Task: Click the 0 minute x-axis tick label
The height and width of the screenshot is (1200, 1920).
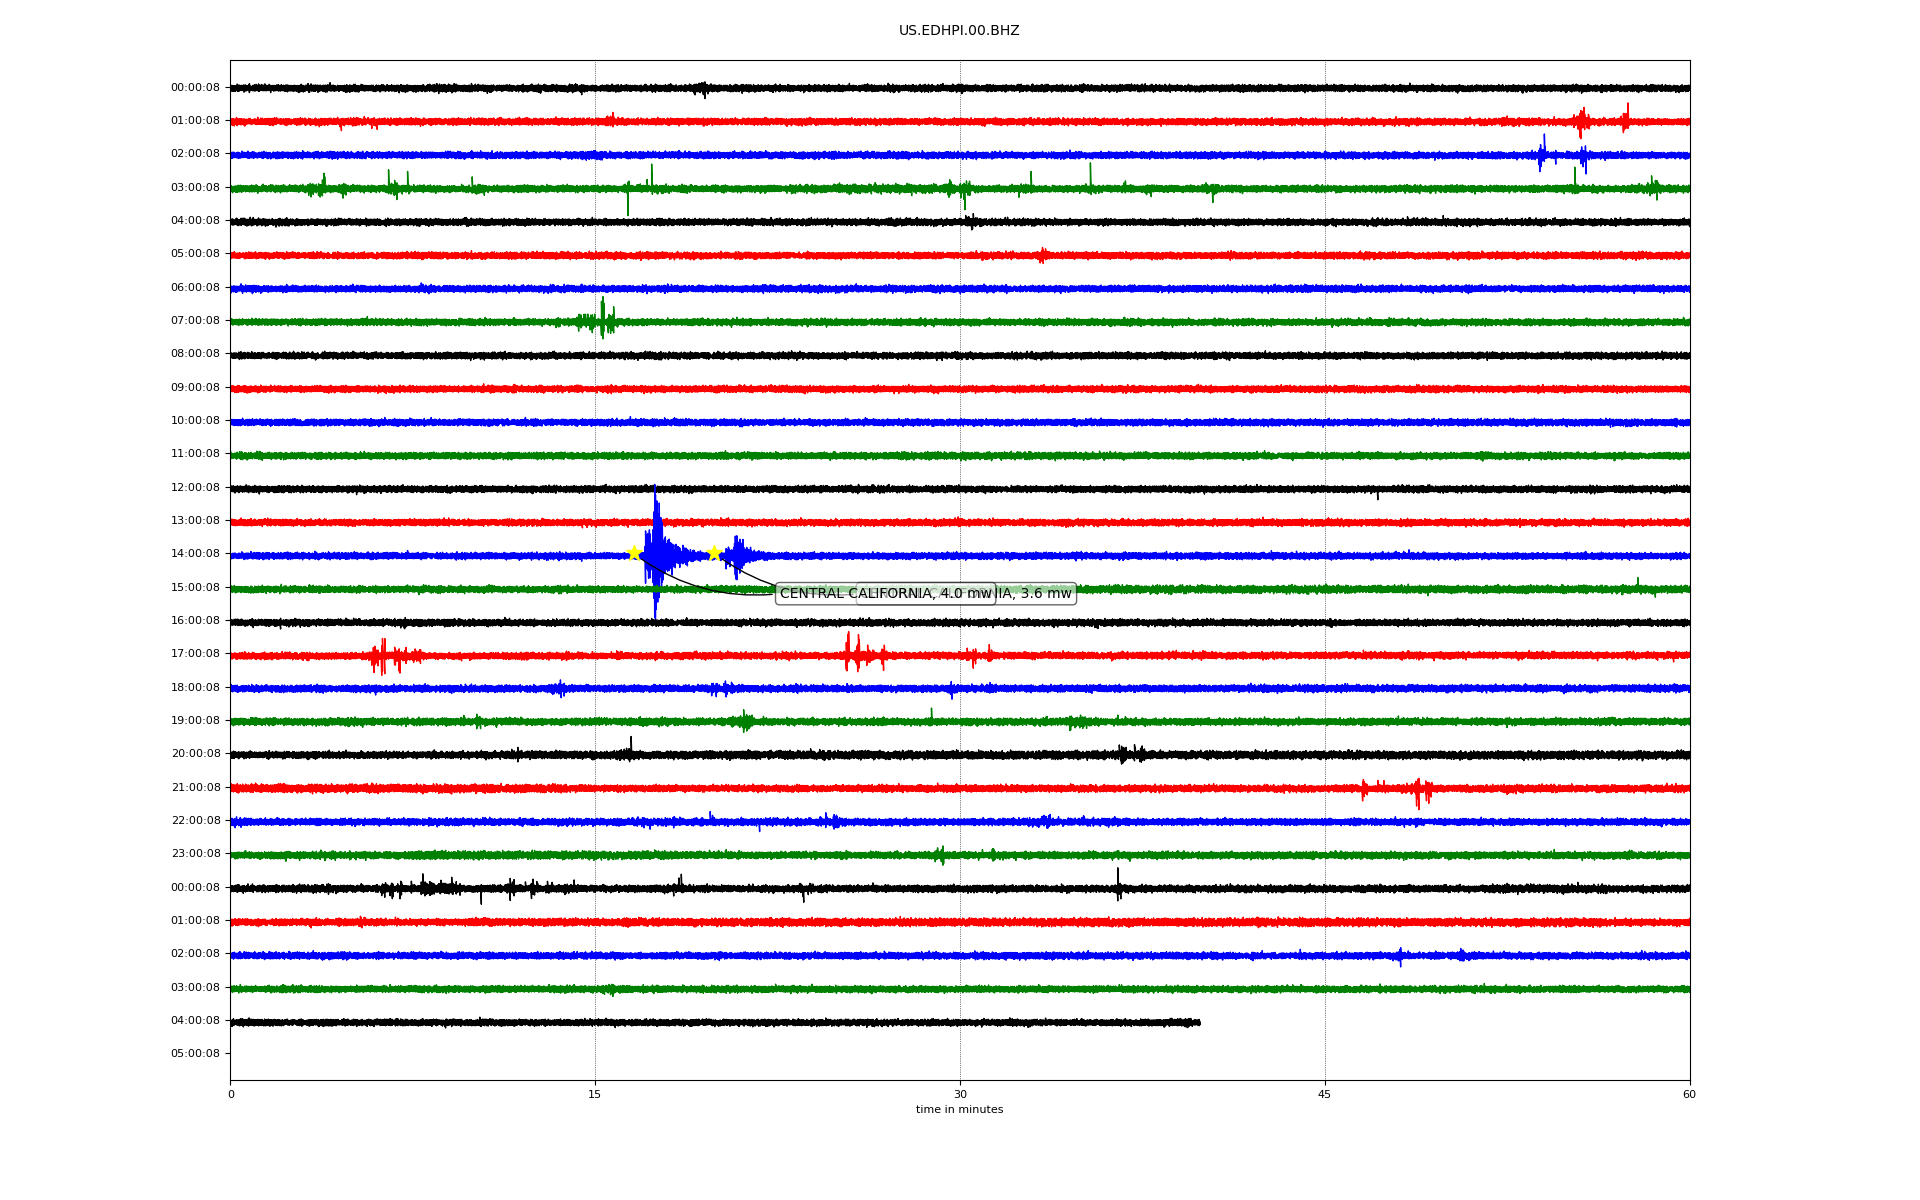Action: pos(231,1094)
